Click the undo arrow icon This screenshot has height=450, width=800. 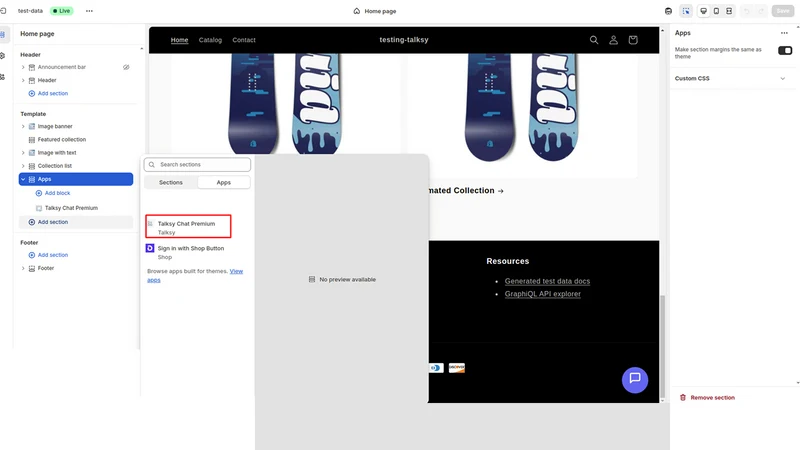point(747,11)
